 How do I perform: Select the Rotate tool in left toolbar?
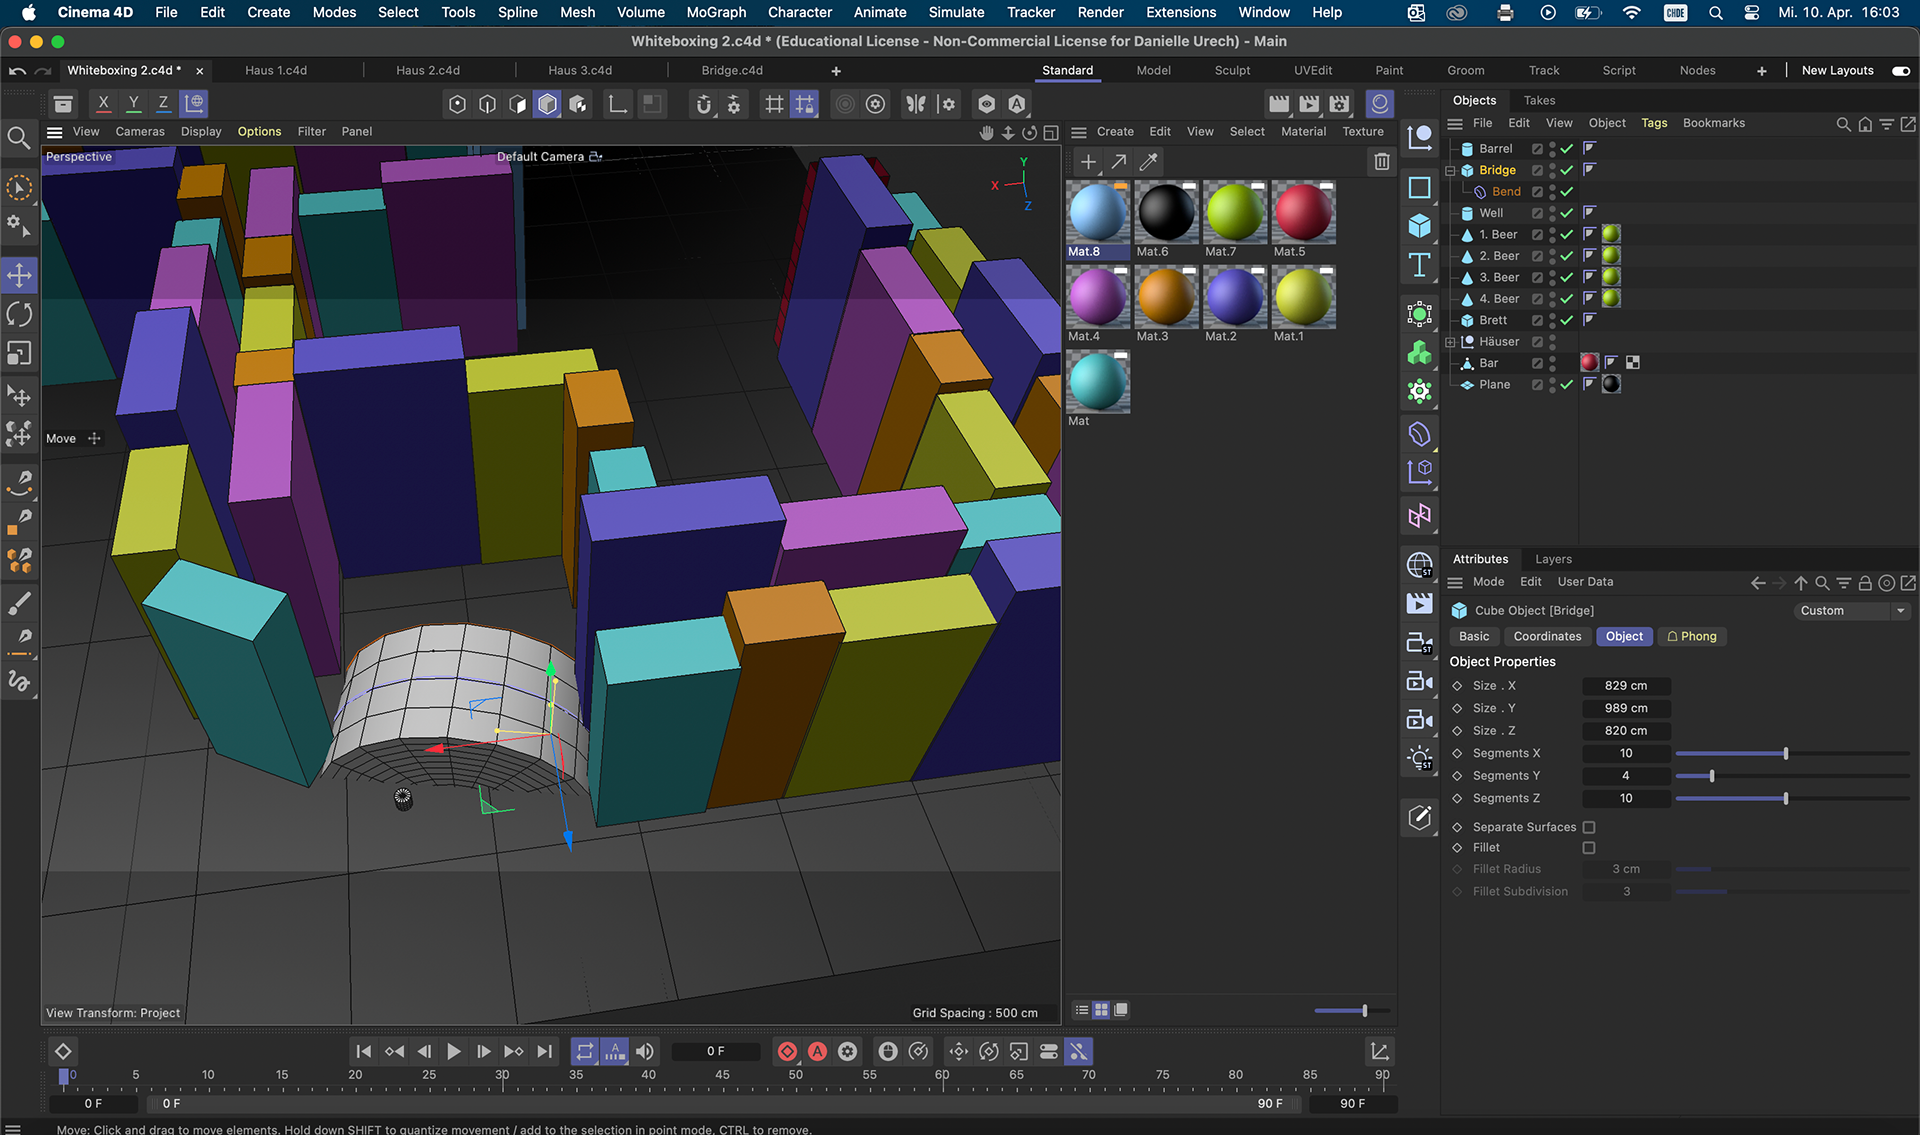pos(19,314)
